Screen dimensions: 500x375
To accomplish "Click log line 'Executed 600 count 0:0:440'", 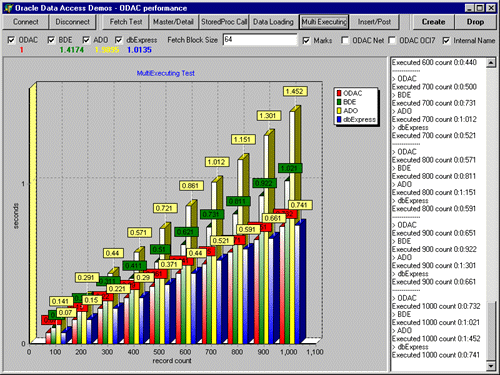I will coord(434,62).
